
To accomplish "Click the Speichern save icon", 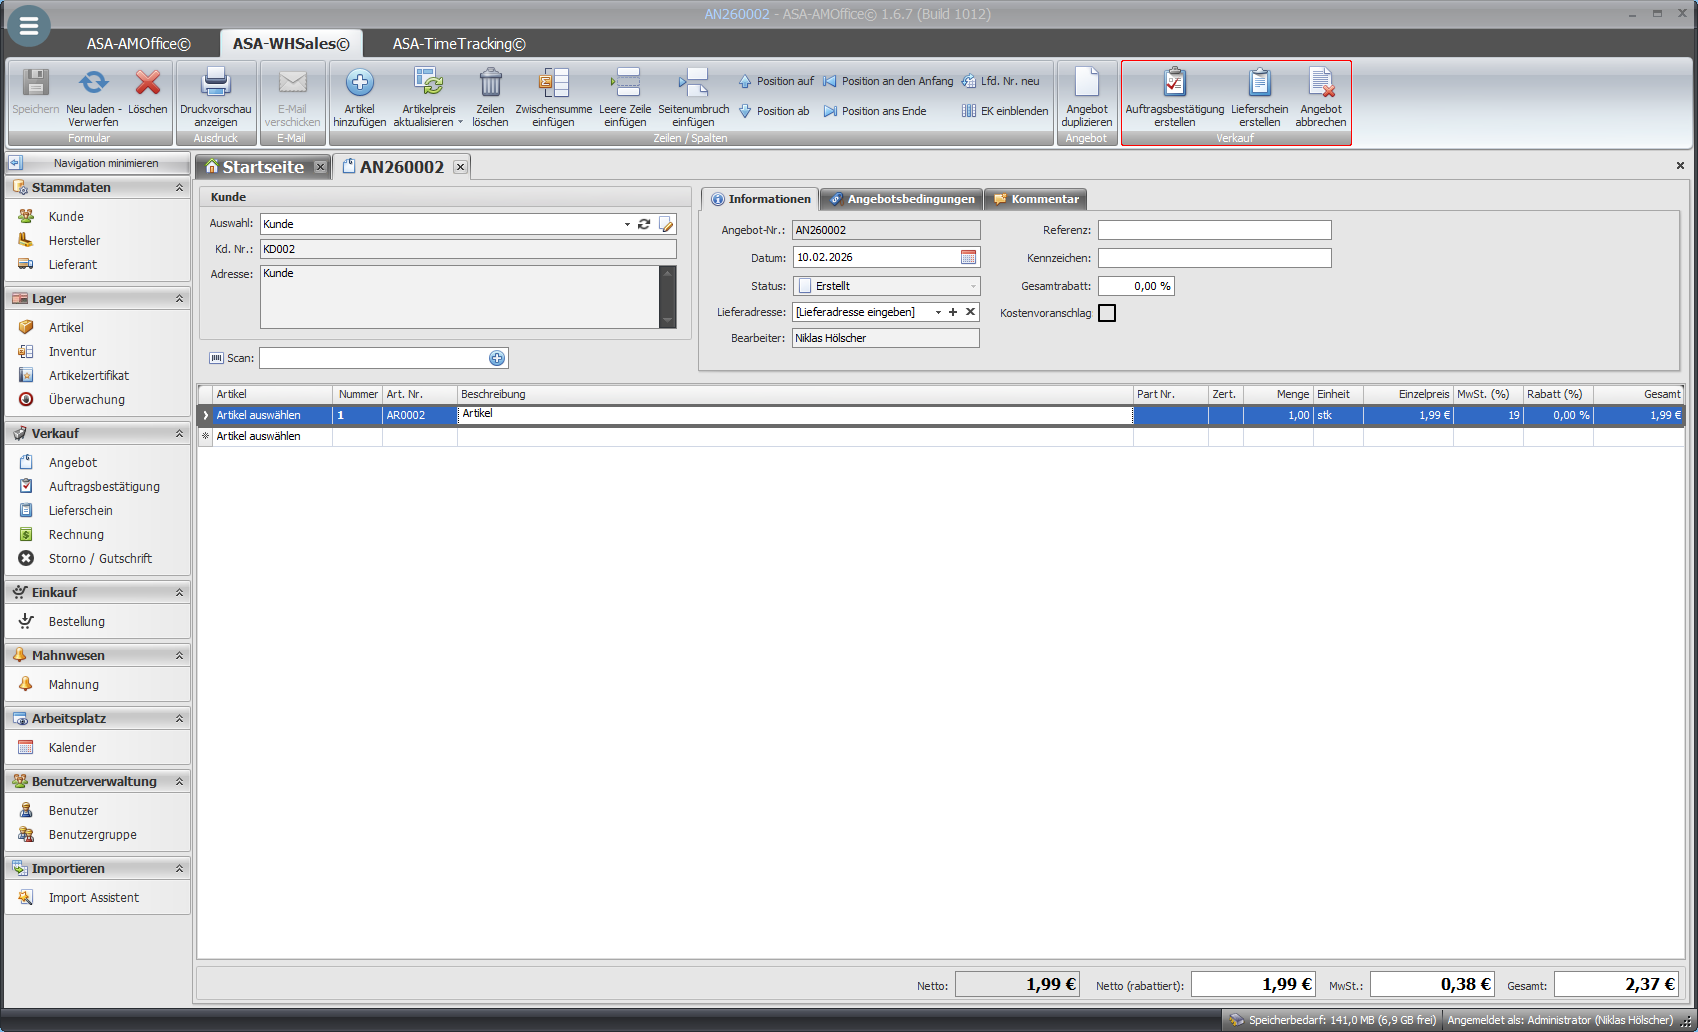I will point(36,84).
